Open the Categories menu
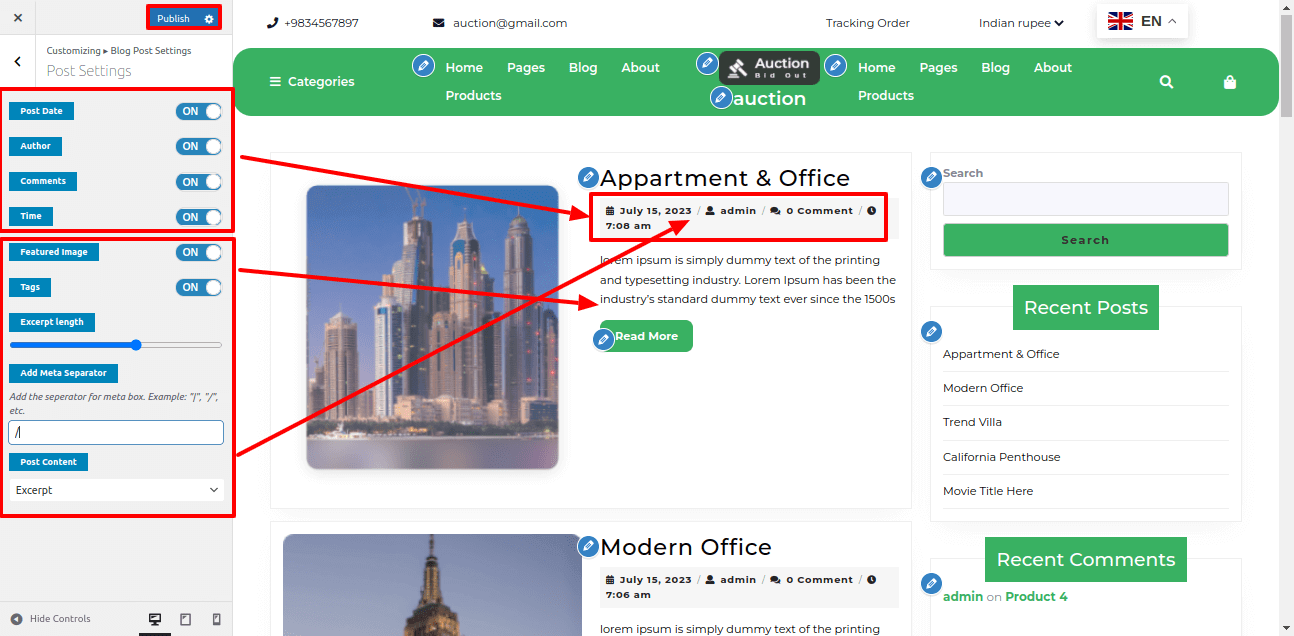Image resolution: width=1294 pixels, height=636 pixels. coord(312,82)
